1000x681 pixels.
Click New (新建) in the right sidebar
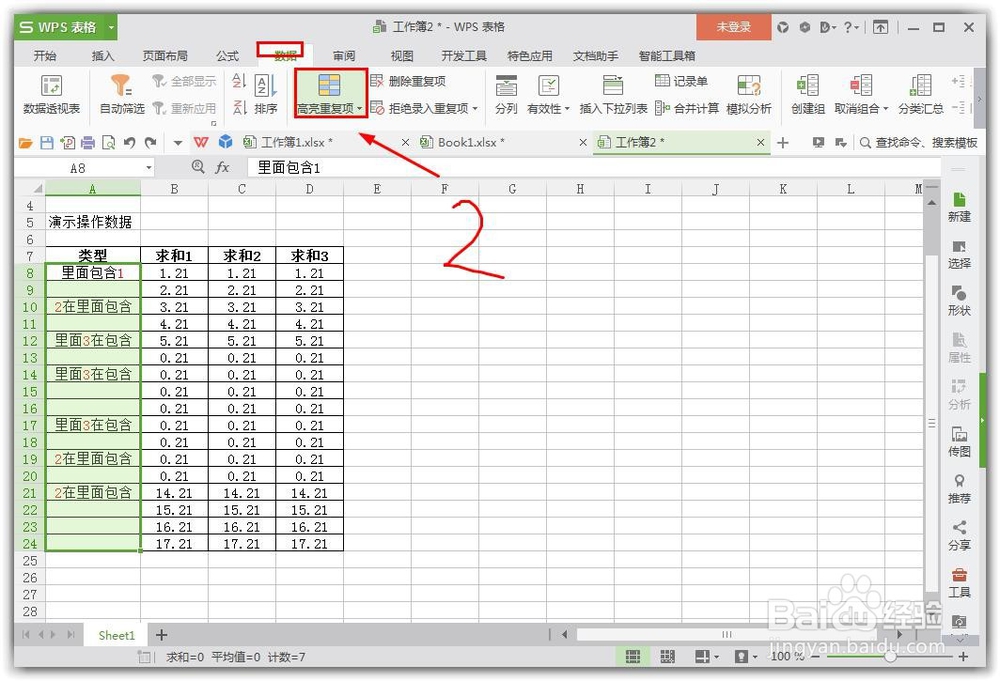coord(959,207)
